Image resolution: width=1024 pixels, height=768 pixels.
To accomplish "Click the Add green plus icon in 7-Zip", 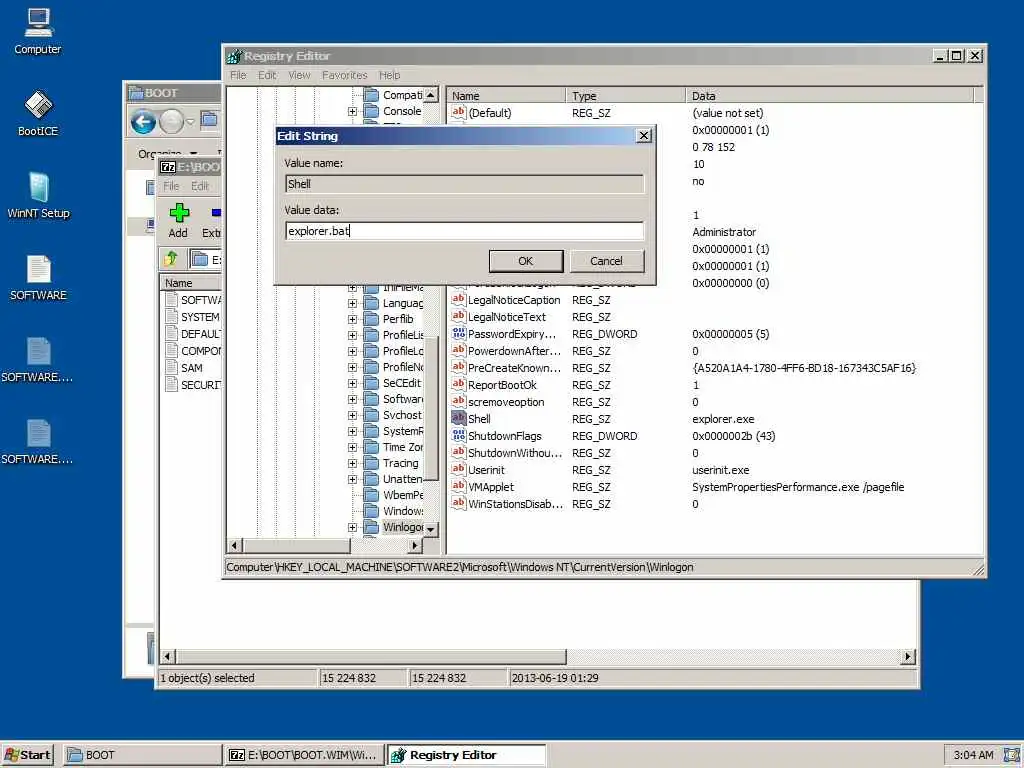I will click(179, 213).
